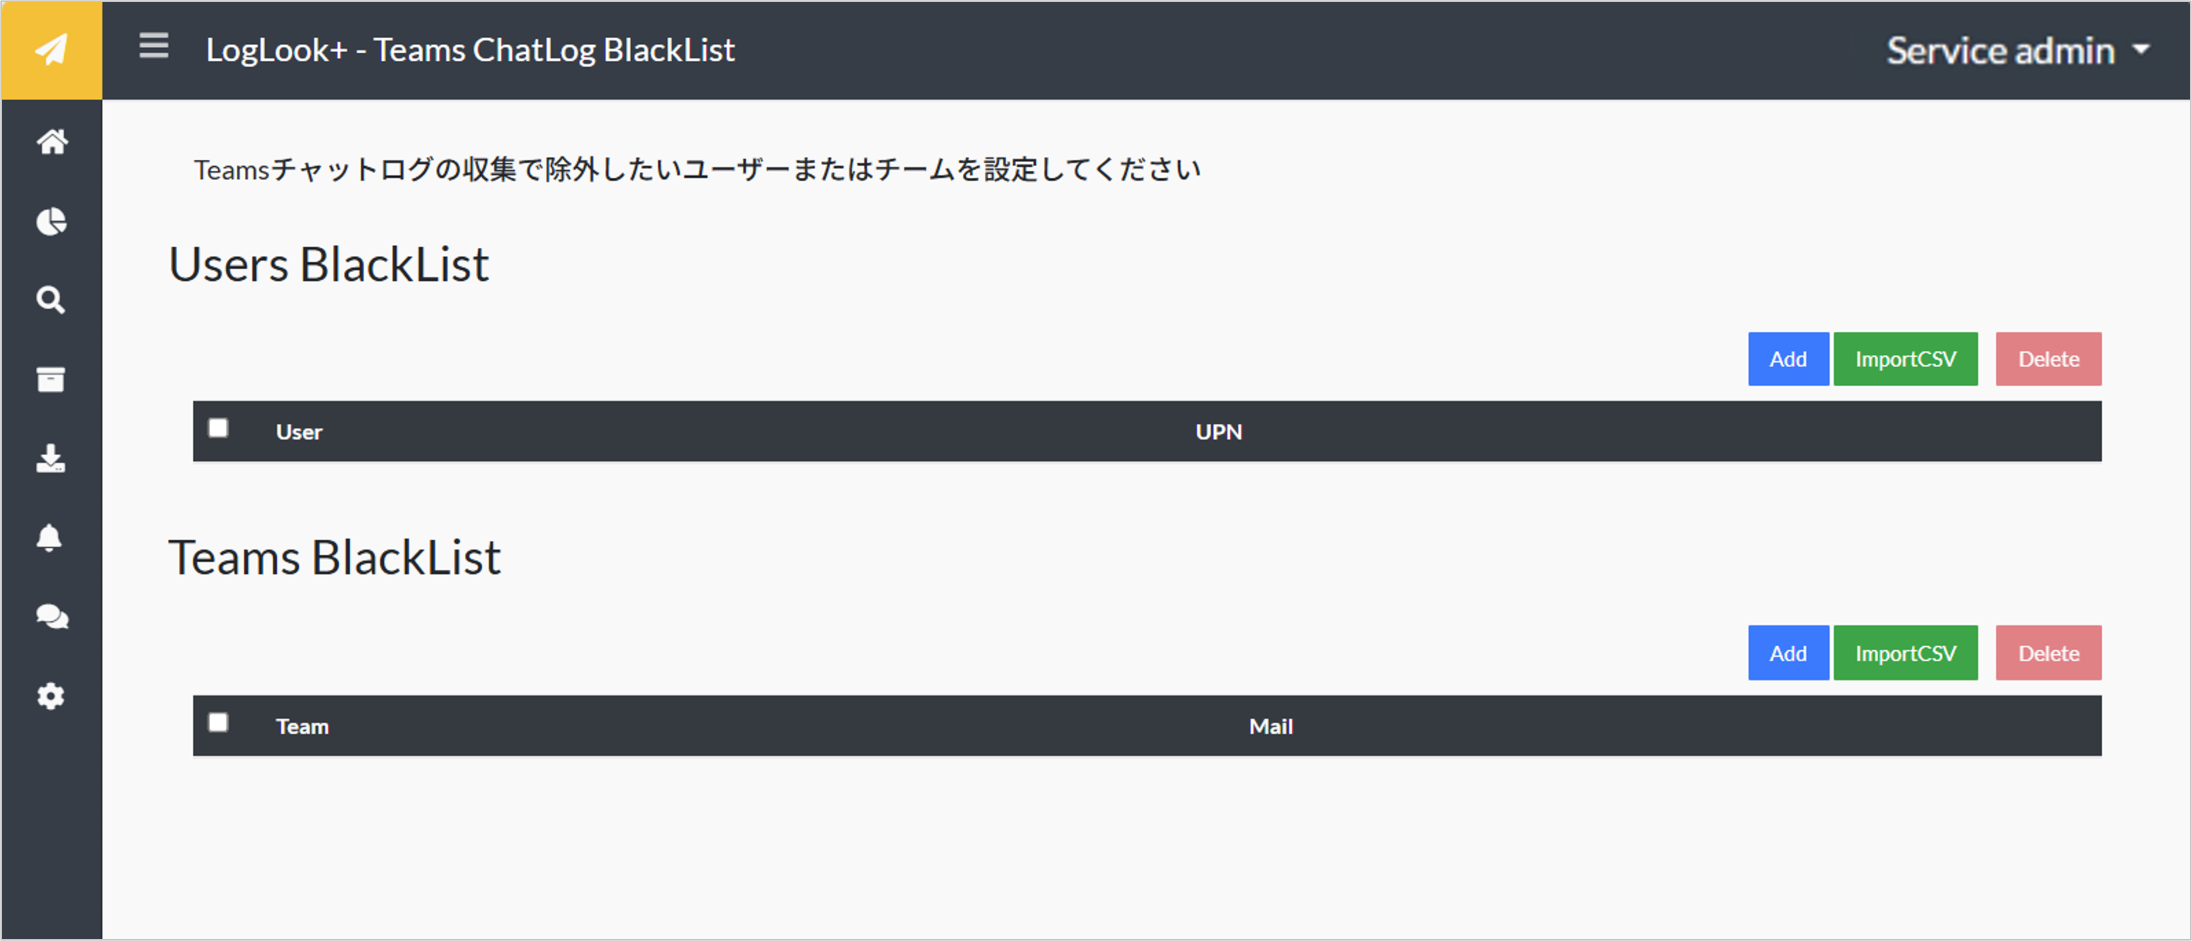Check the select-all box in Teams table
2192x941 pixels.
click(x=218, y=723)
